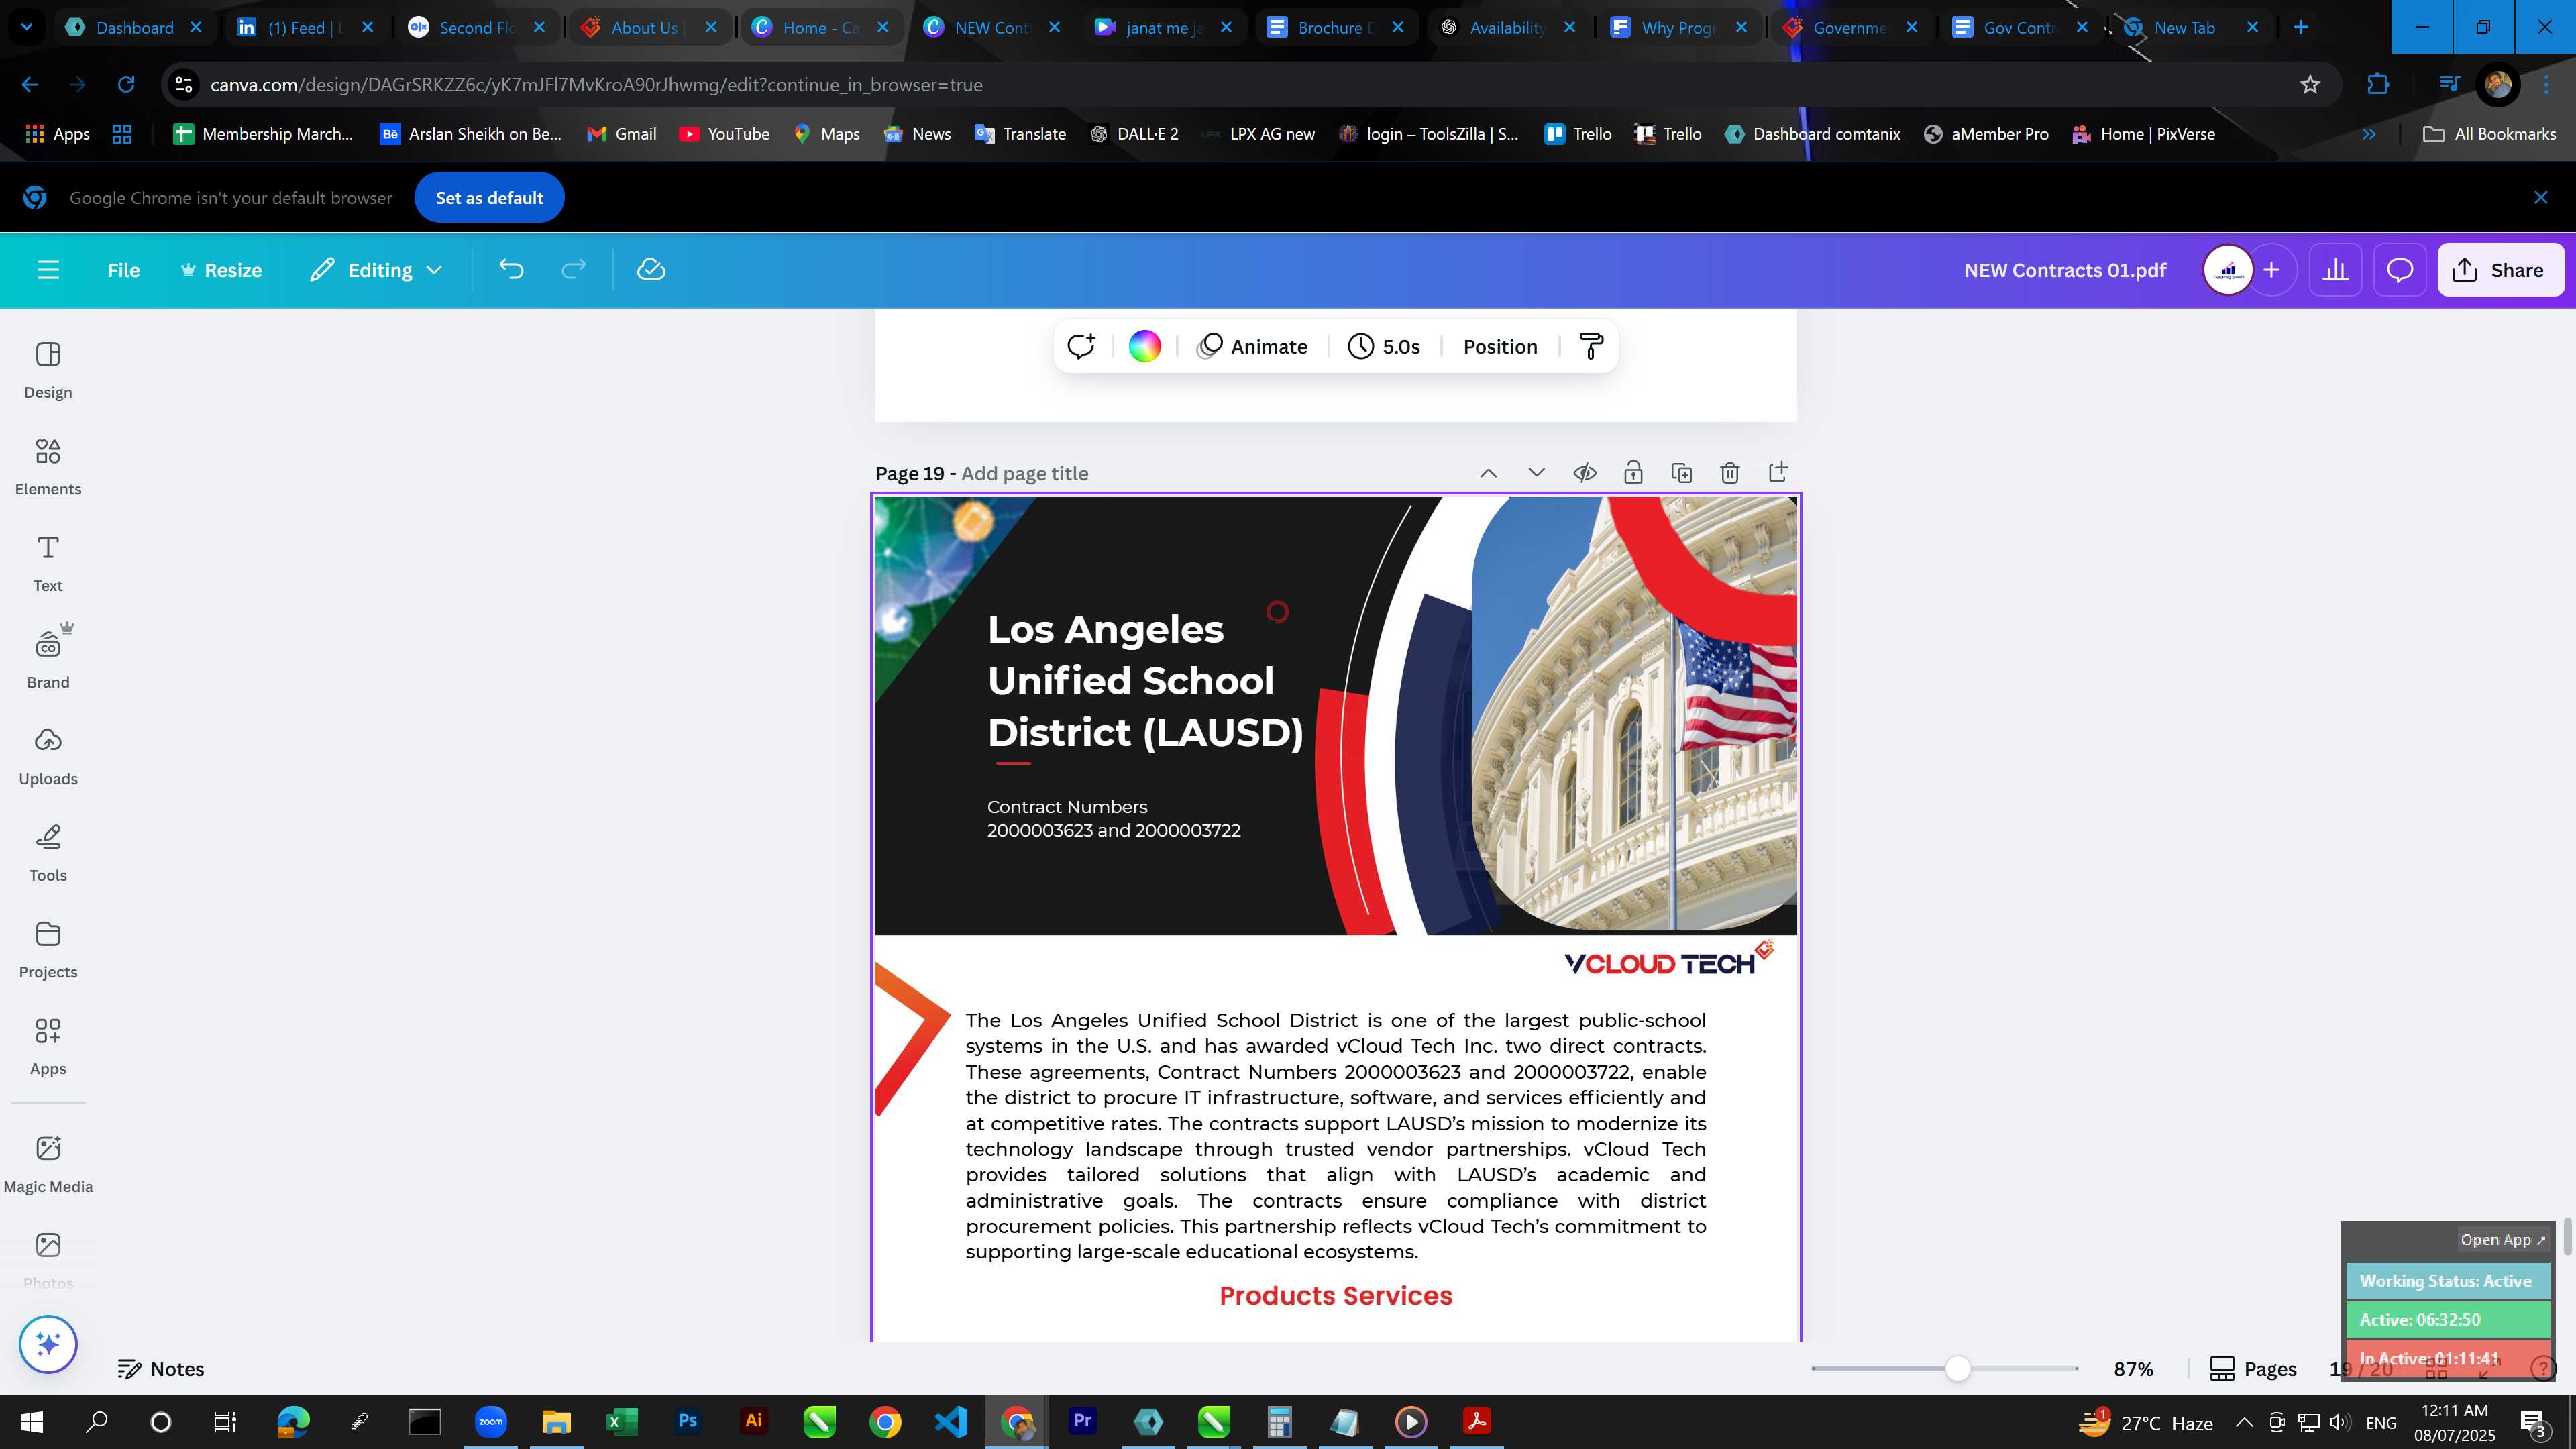Open the Chrome extensions puzzle icon
Viewport: 2576px width, 1449px height.
tap(2378, 85)
